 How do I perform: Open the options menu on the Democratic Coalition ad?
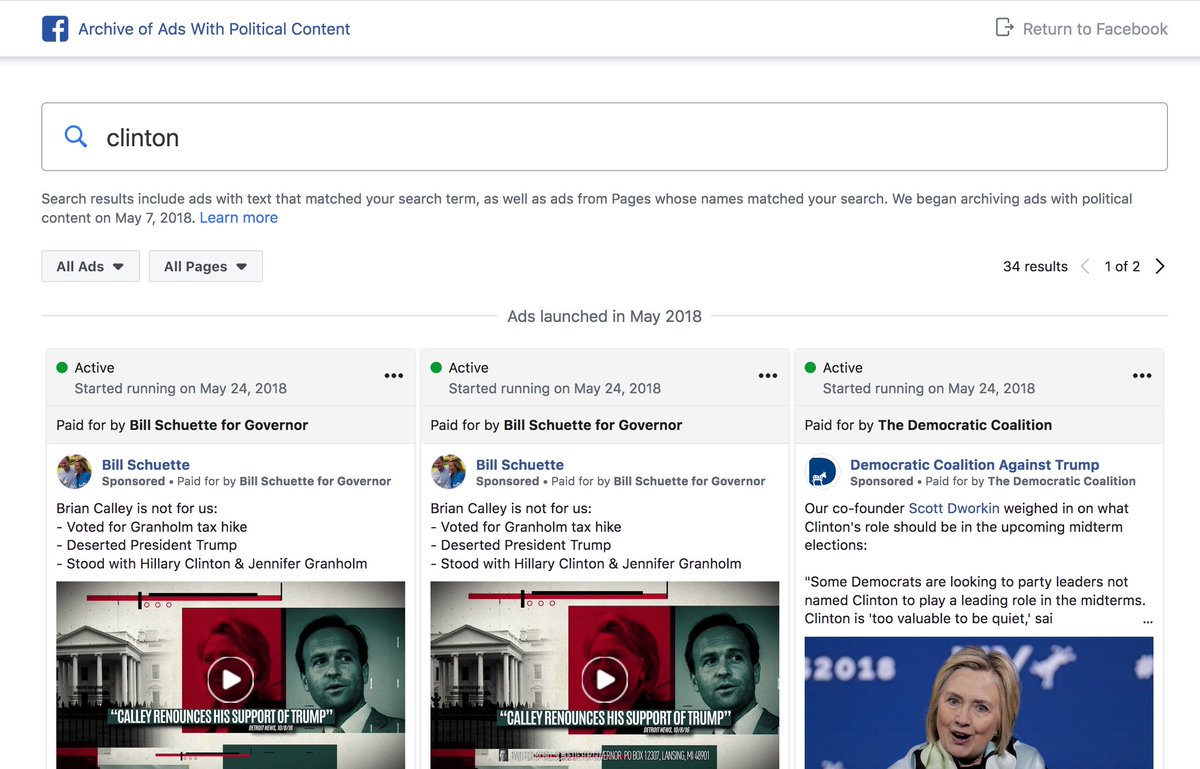pos(1142,376)
